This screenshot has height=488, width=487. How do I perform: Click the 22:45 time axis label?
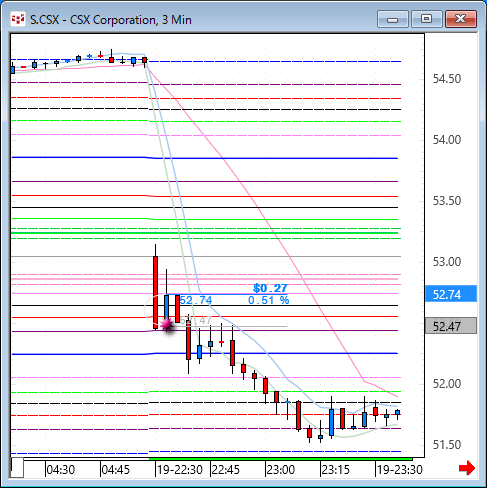pos(226,470)
